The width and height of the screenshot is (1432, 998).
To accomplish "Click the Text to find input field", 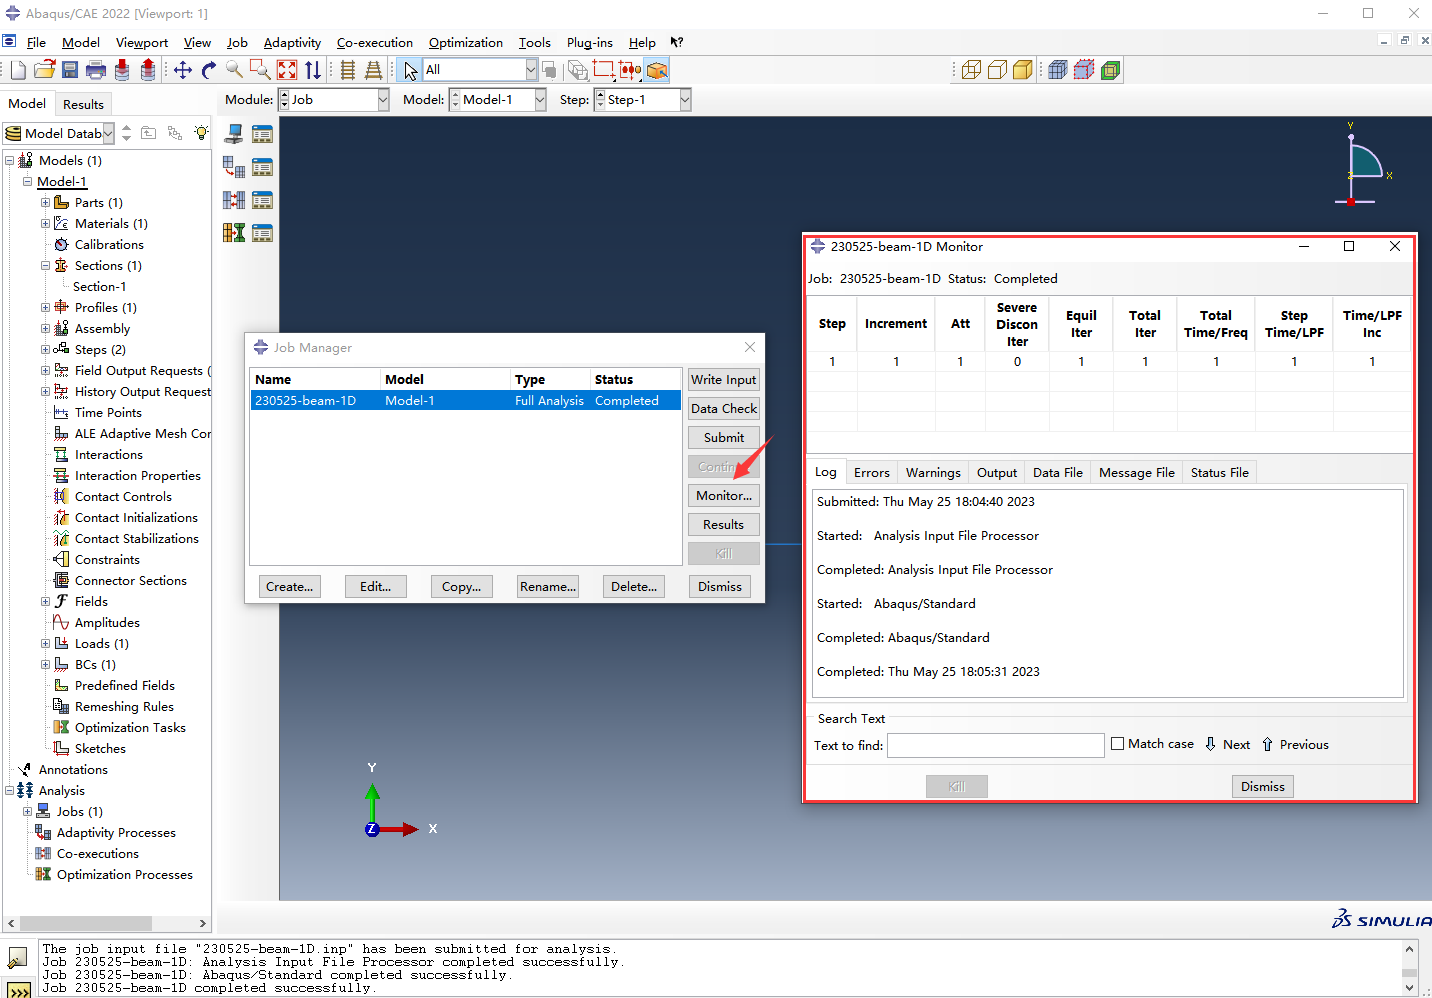I will 995,745.
